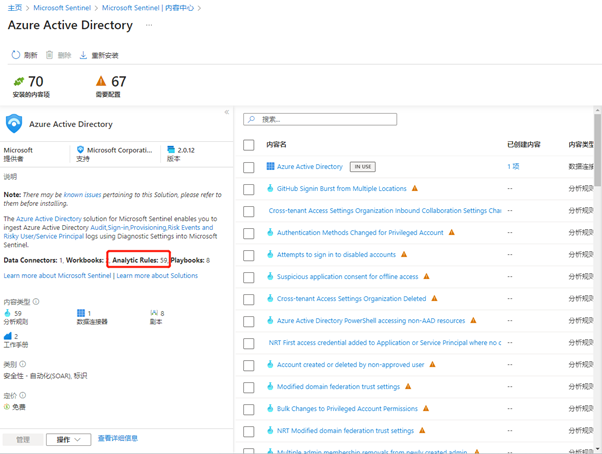Image resolution: width=602 pixels, height=454 pixels.
Task: Click the vertical scrollbar of content list
Action: click(597, 150)
